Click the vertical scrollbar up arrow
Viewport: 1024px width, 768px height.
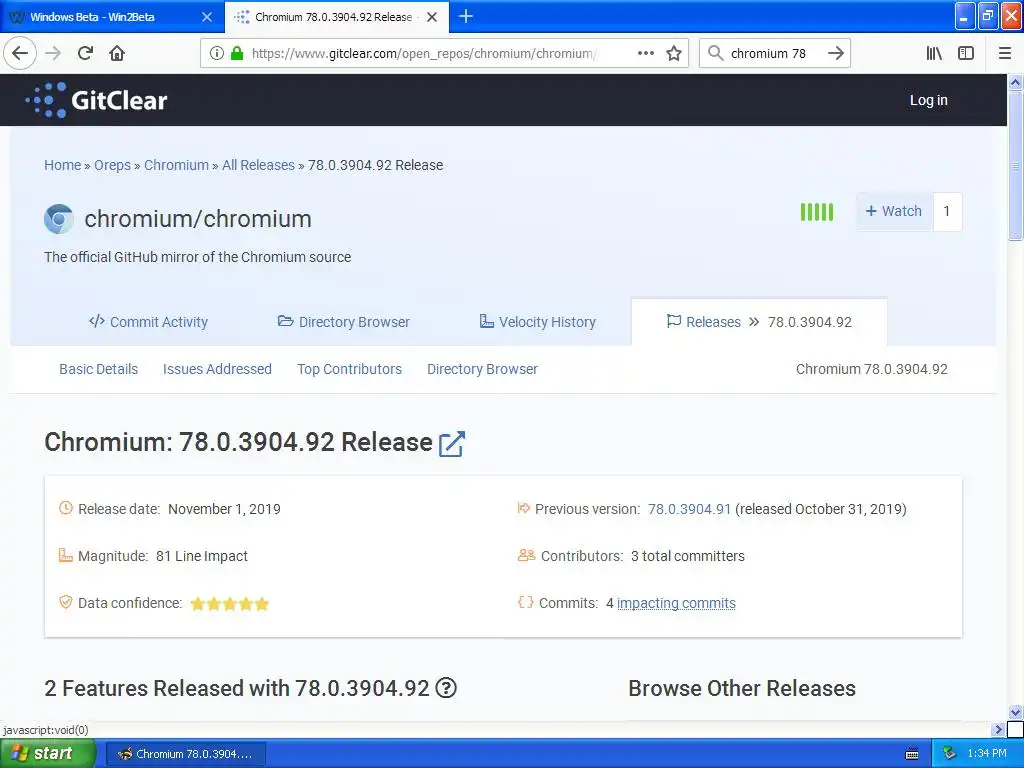(1016, 82)
